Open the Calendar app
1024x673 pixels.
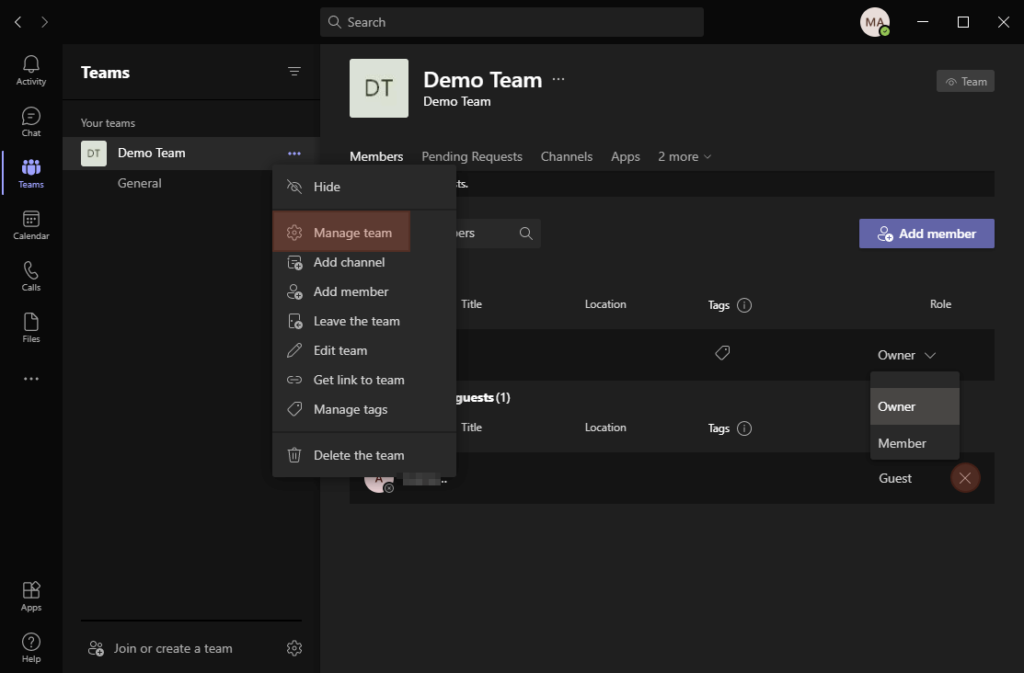point(31,225)
